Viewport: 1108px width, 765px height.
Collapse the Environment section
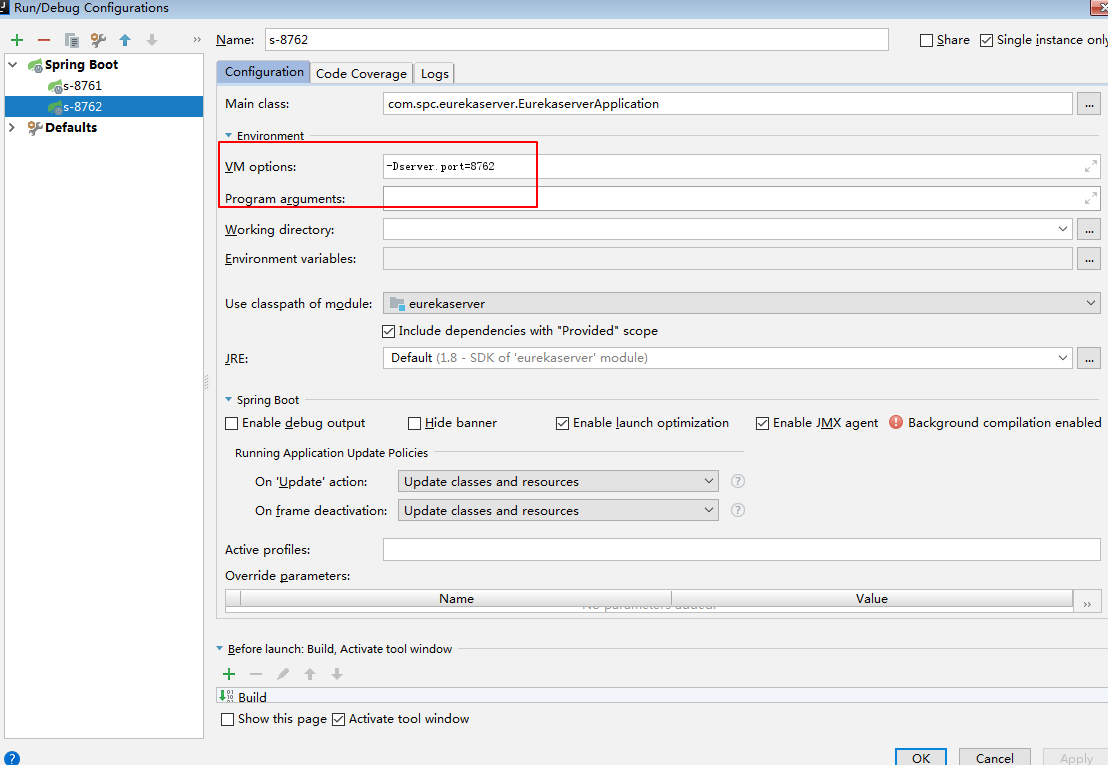tap(228, 135)
